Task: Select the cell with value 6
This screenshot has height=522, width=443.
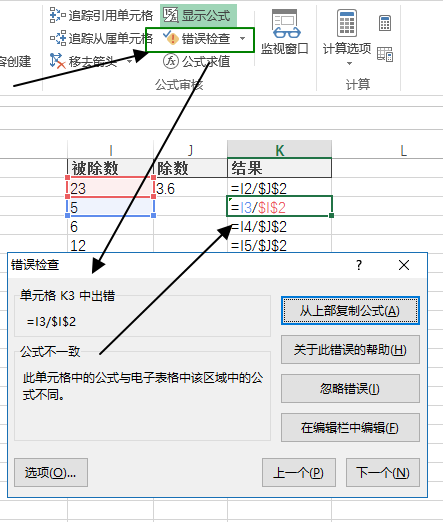Action: [x=111, y=226]
